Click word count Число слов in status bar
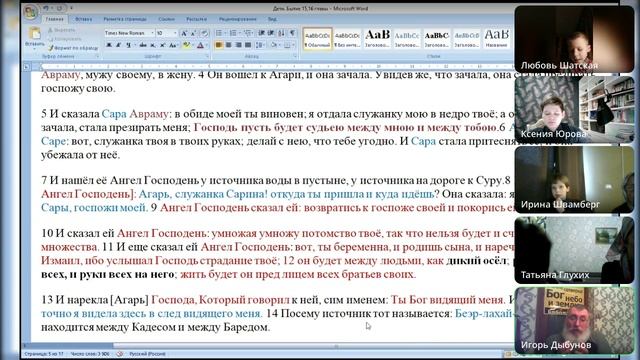 point(90,354)
